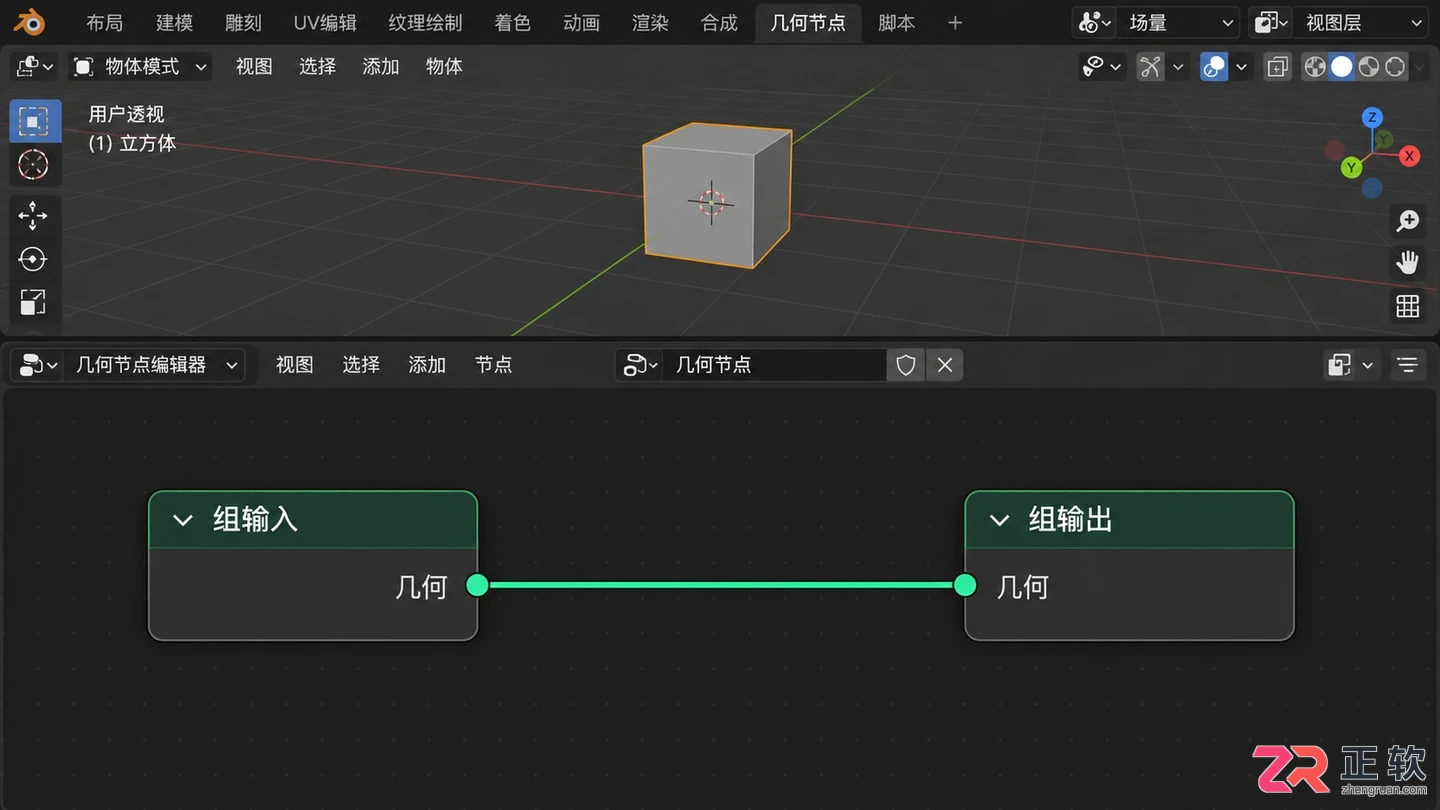
Task: Click the view layer icon beside 视图层
Action: [x=1272, y=22]
